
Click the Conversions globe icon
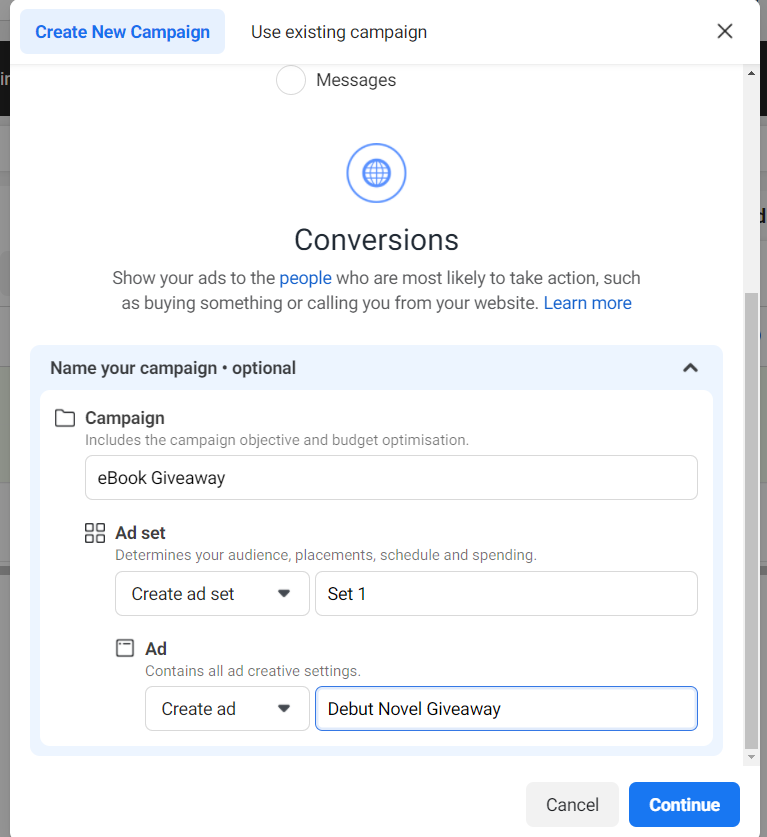376,173
